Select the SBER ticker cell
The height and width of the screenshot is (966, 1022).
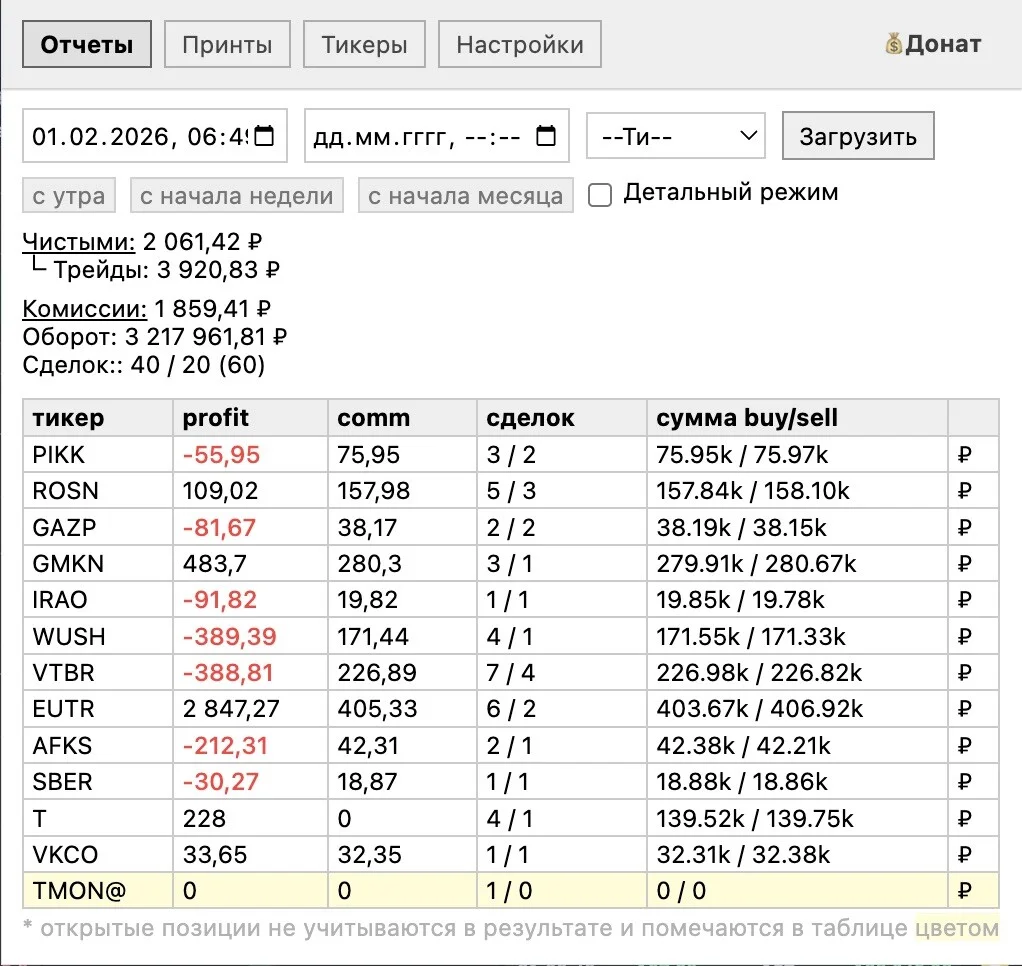98,782
